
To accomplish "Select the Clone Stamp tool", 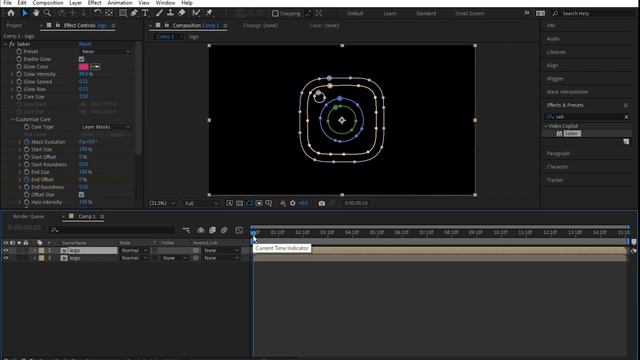I will point(170,13).
